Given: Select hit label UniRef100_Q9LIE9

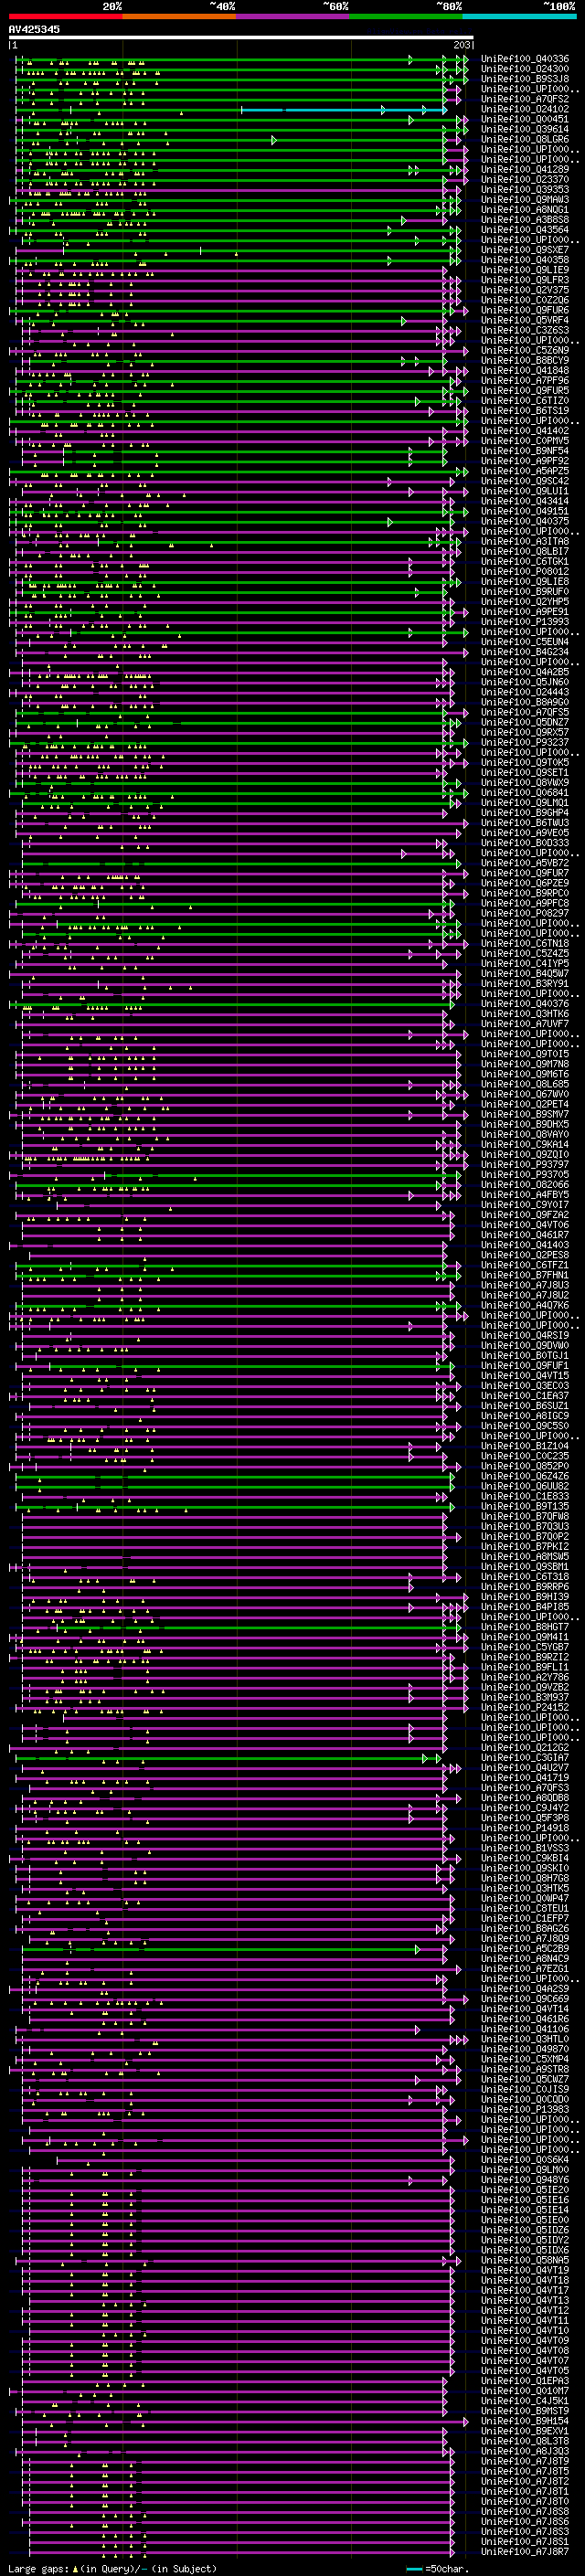Looking at the screenshot, I should coord(525,270).
